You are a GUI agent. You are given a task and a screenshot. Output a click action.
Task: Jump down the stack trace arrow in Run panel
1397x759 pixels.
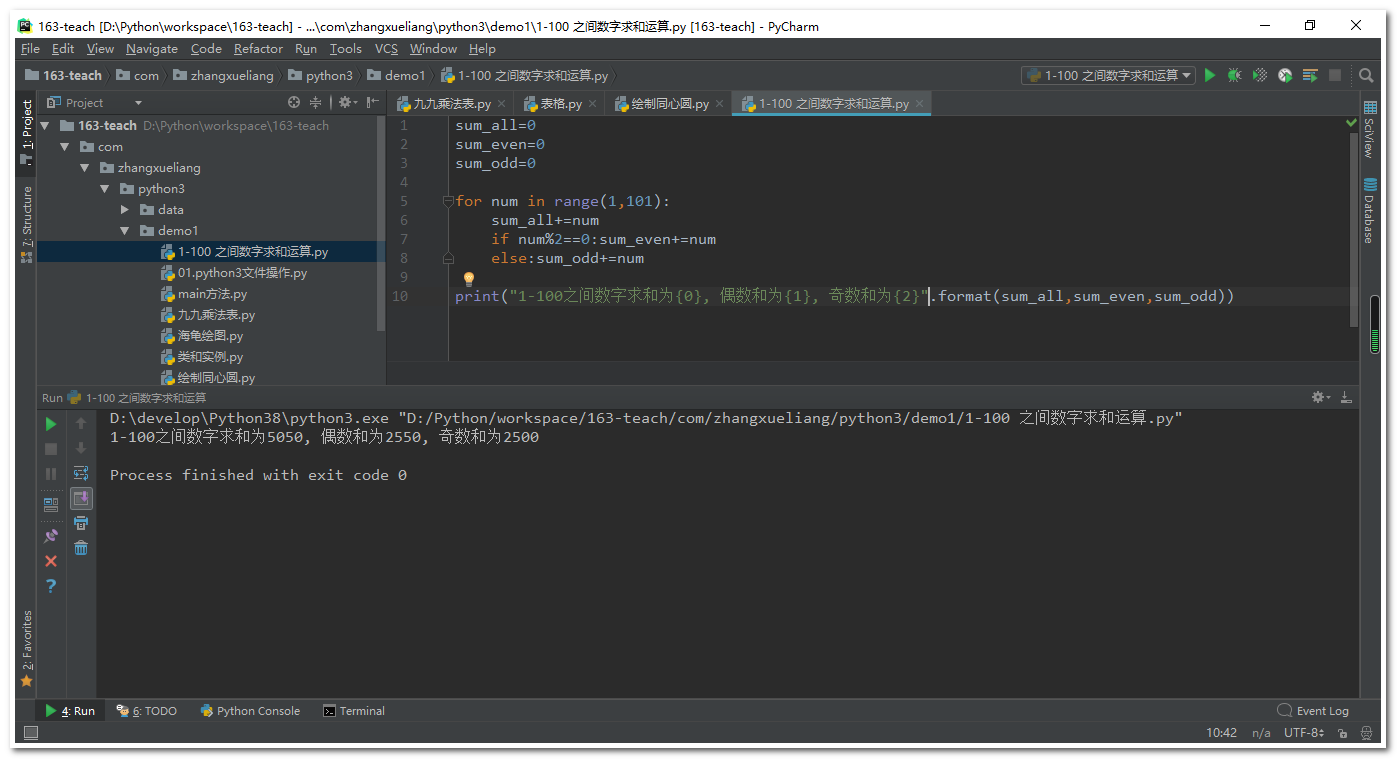point(81,449)
